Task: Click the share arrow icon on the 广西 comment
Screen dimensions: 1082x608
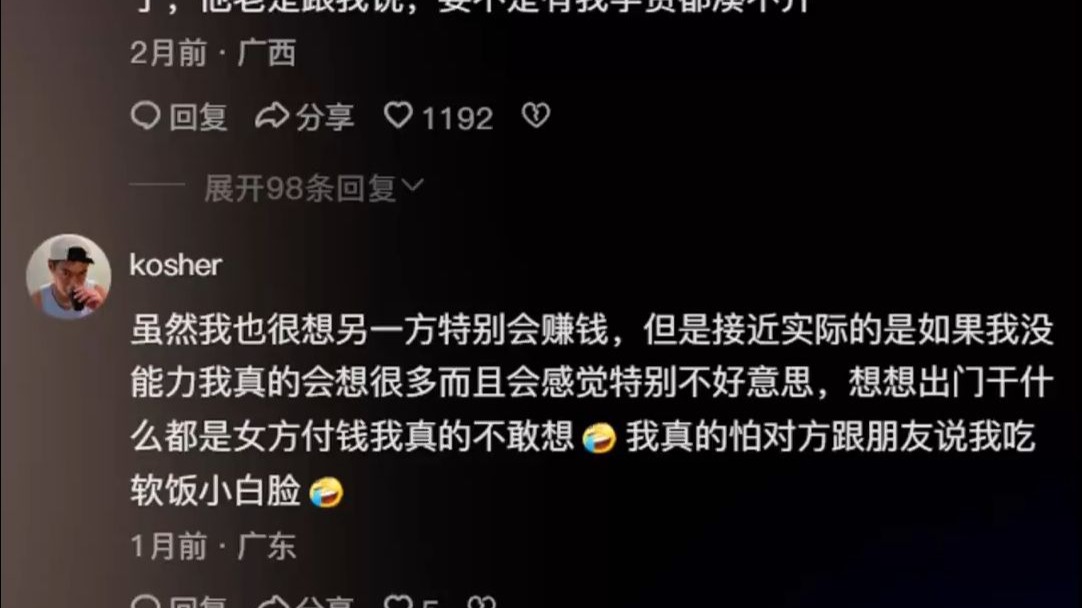Action: click(272, 116)
